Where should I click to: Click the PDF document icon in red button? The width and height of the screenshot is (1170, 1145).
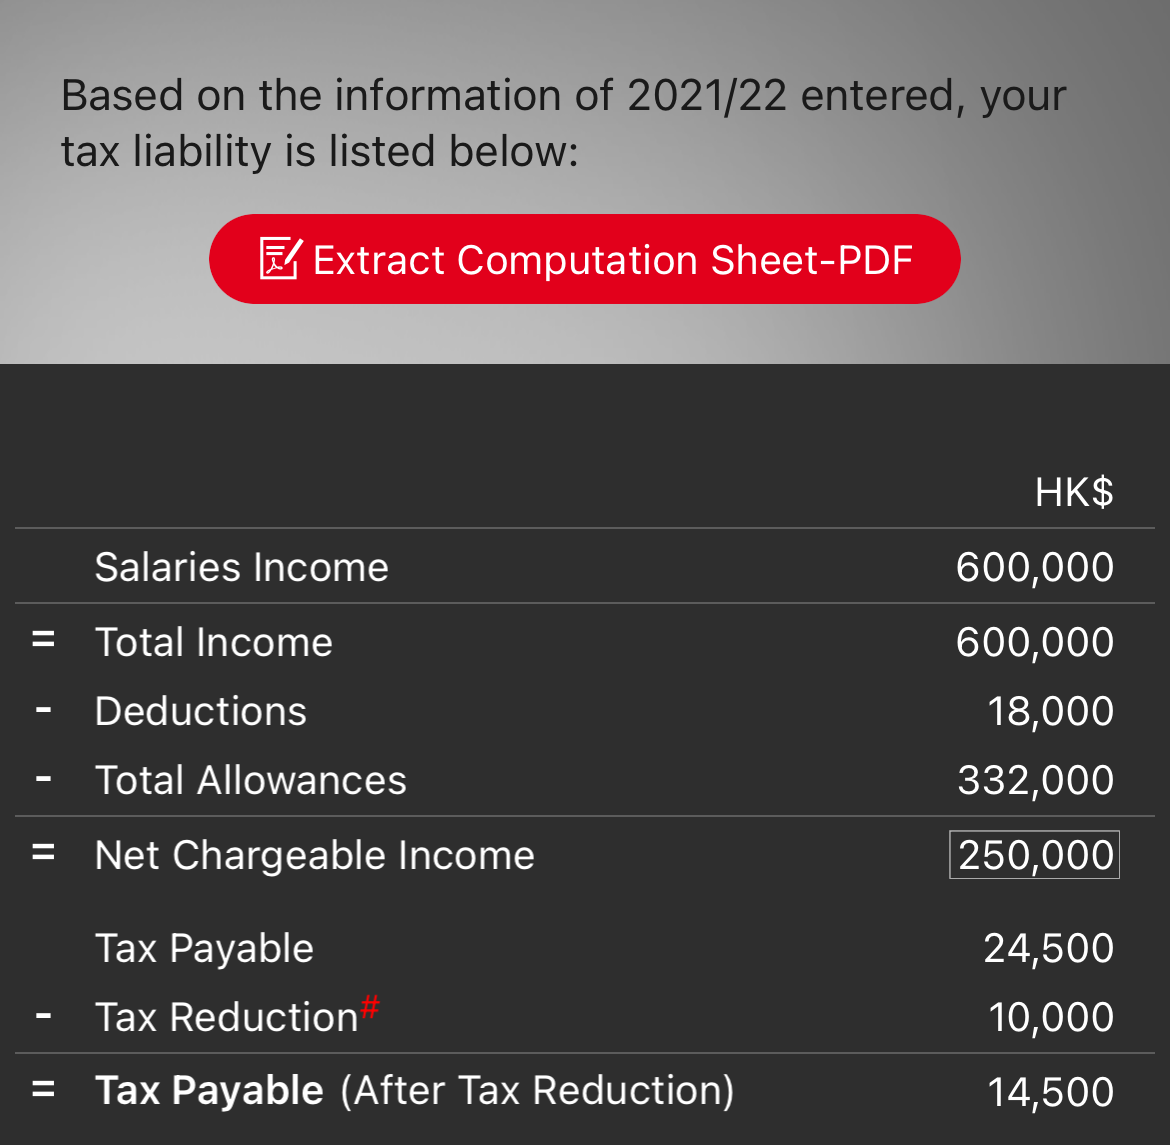click(x=281, y=258)
